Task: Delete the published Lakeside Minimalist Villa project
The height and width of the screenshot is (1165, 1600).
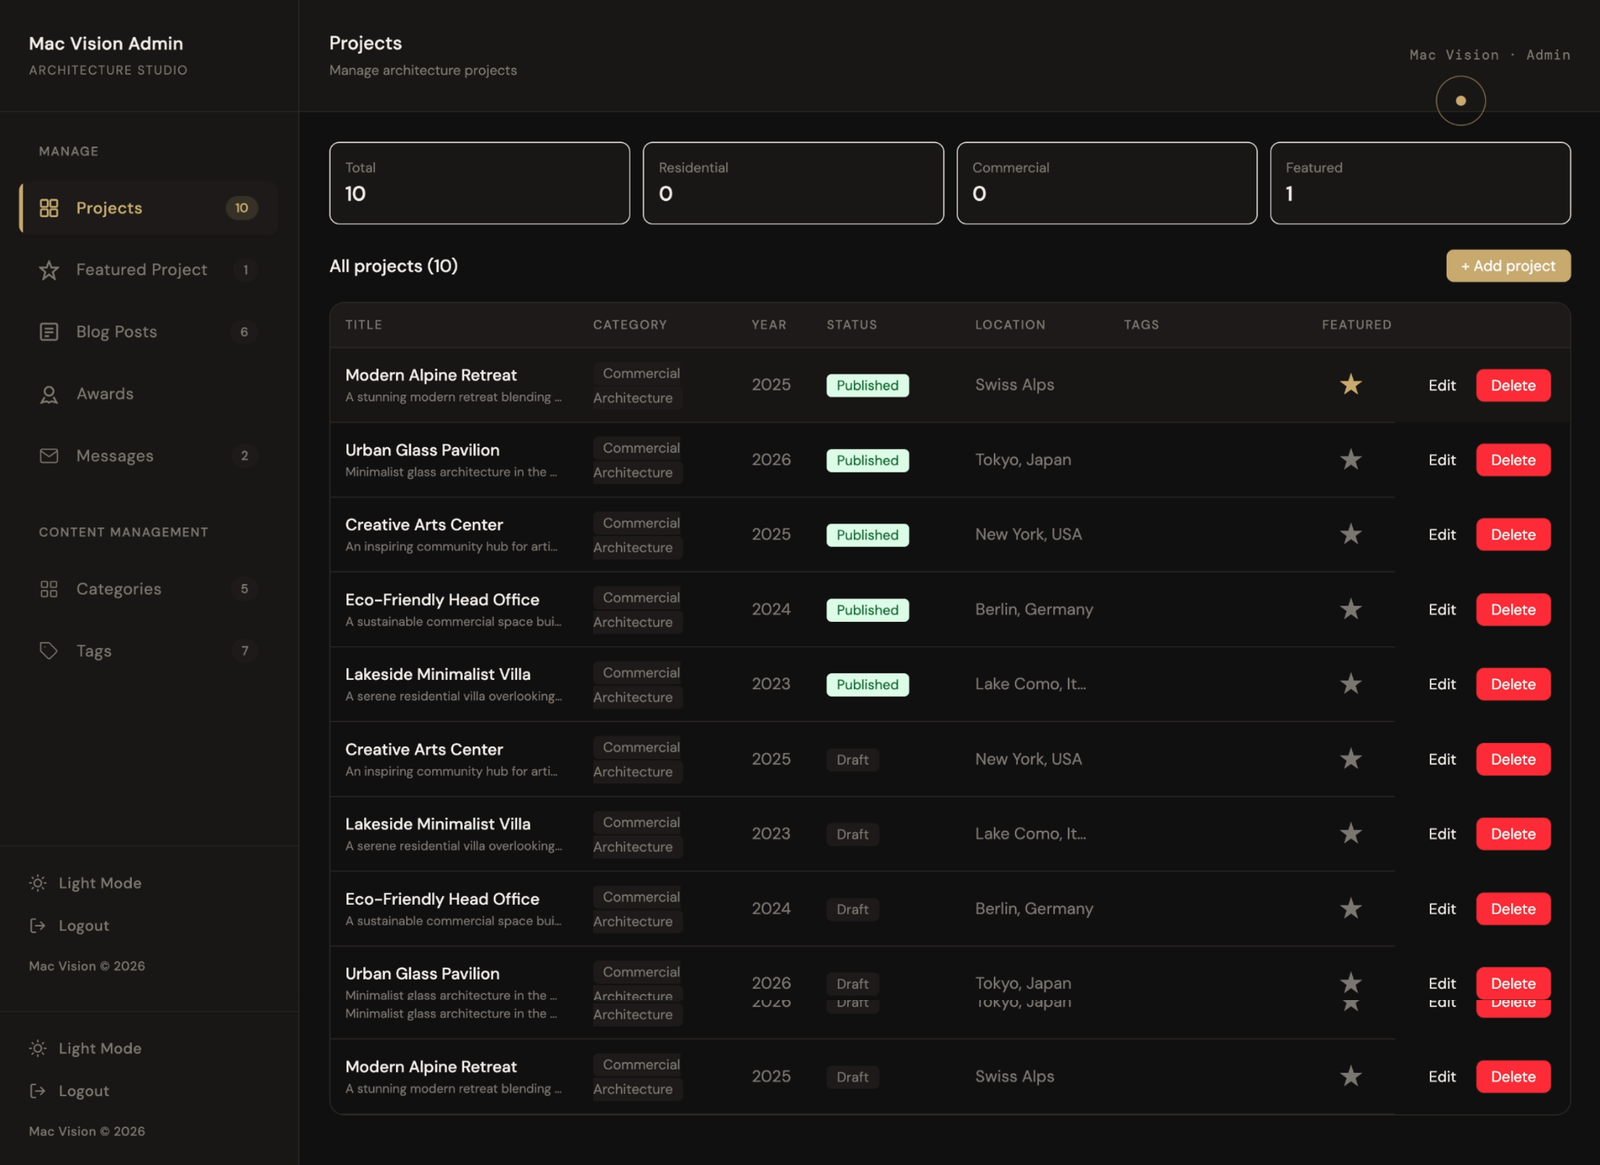Action: tap(1513, 684)
